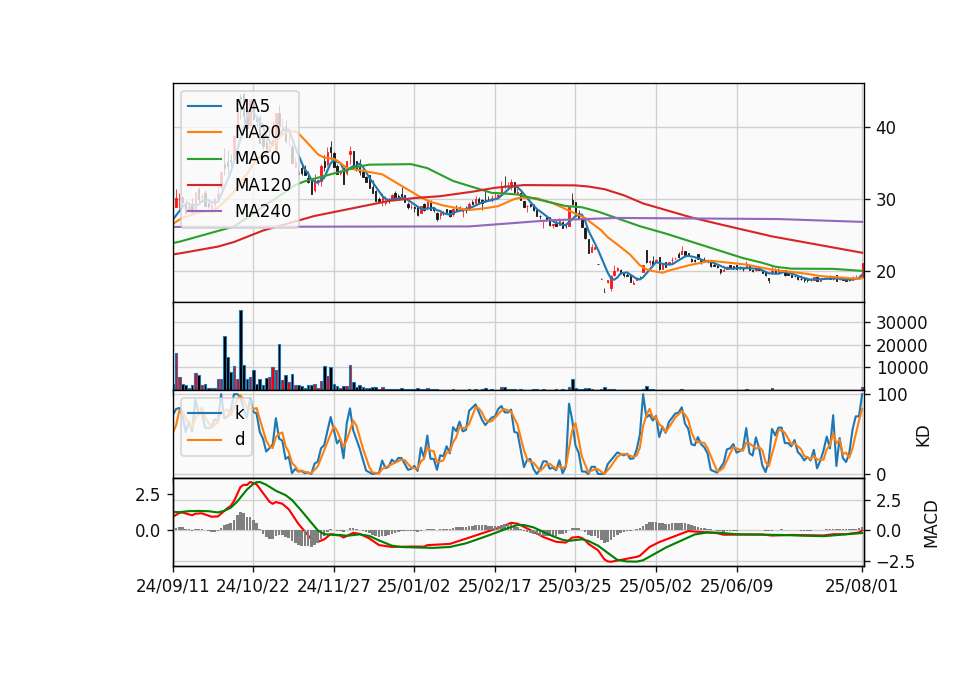Image resolution: width=960 pixels, height=690 pixels.
Task: Click the volume axis value 10000
Action: pos(902,368)
